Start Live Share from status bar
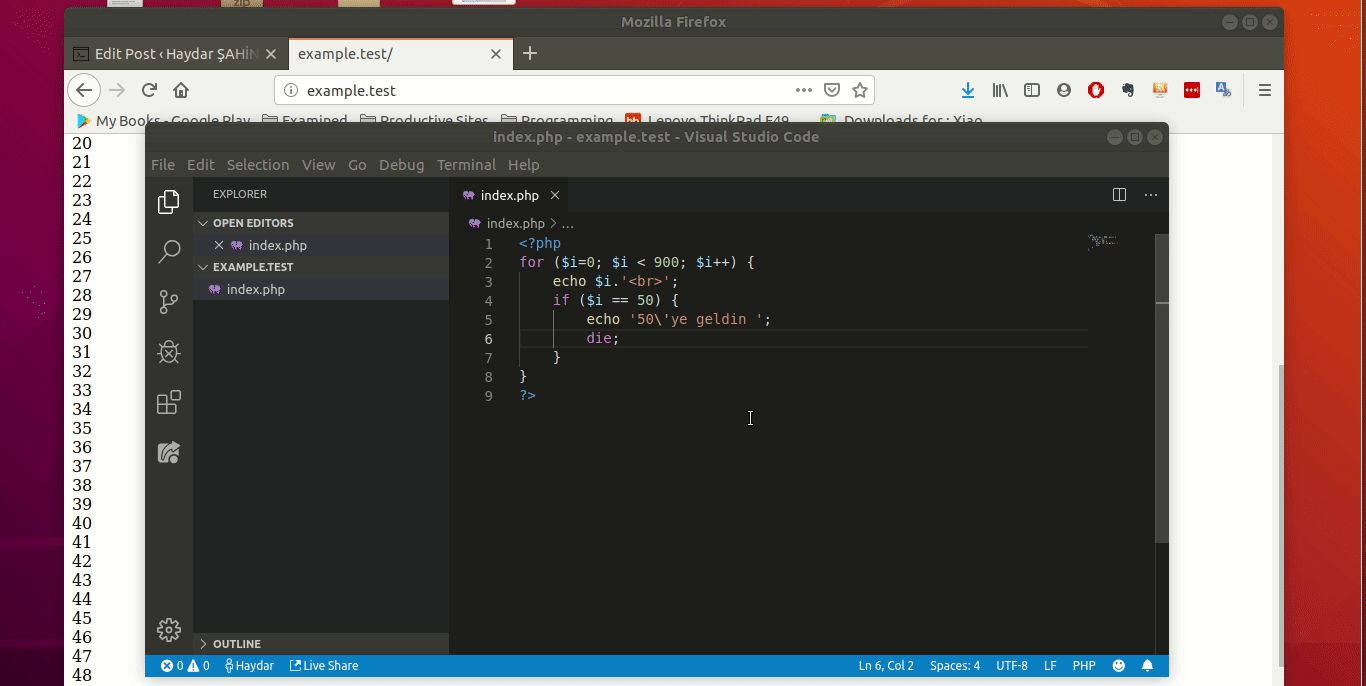The height and width of the screenshot is (686, 1366). pos(324,665)
